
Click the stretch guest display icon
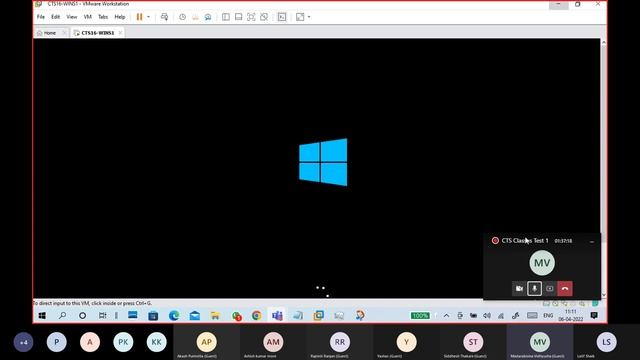pos(300,17)
